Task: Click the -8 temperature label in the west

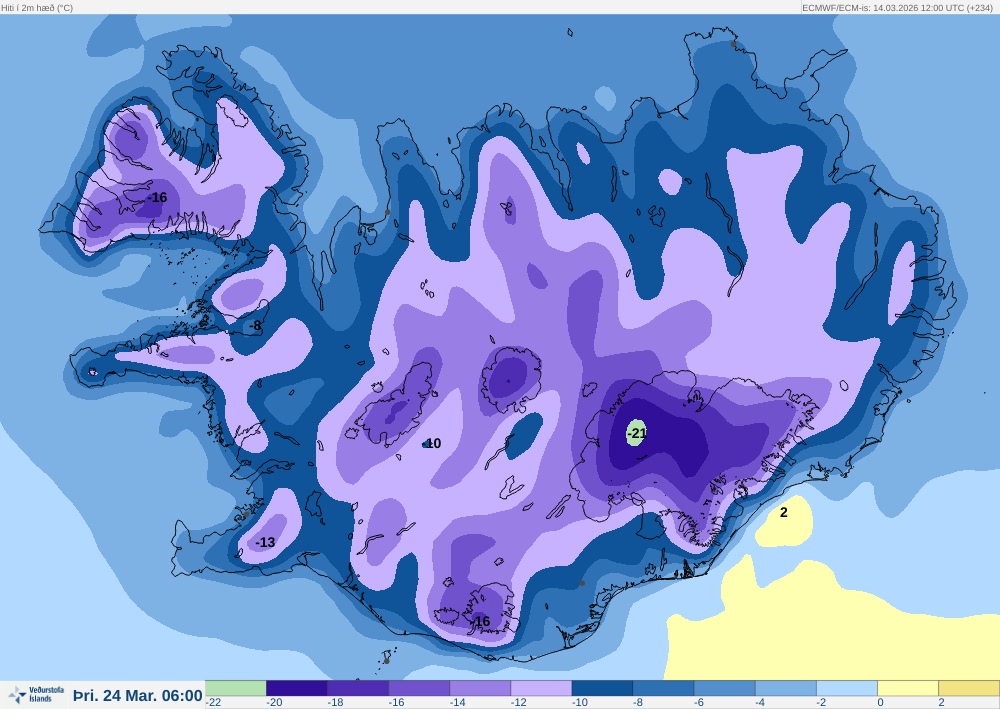Action: pyautogui.click(x=256, y=325)
